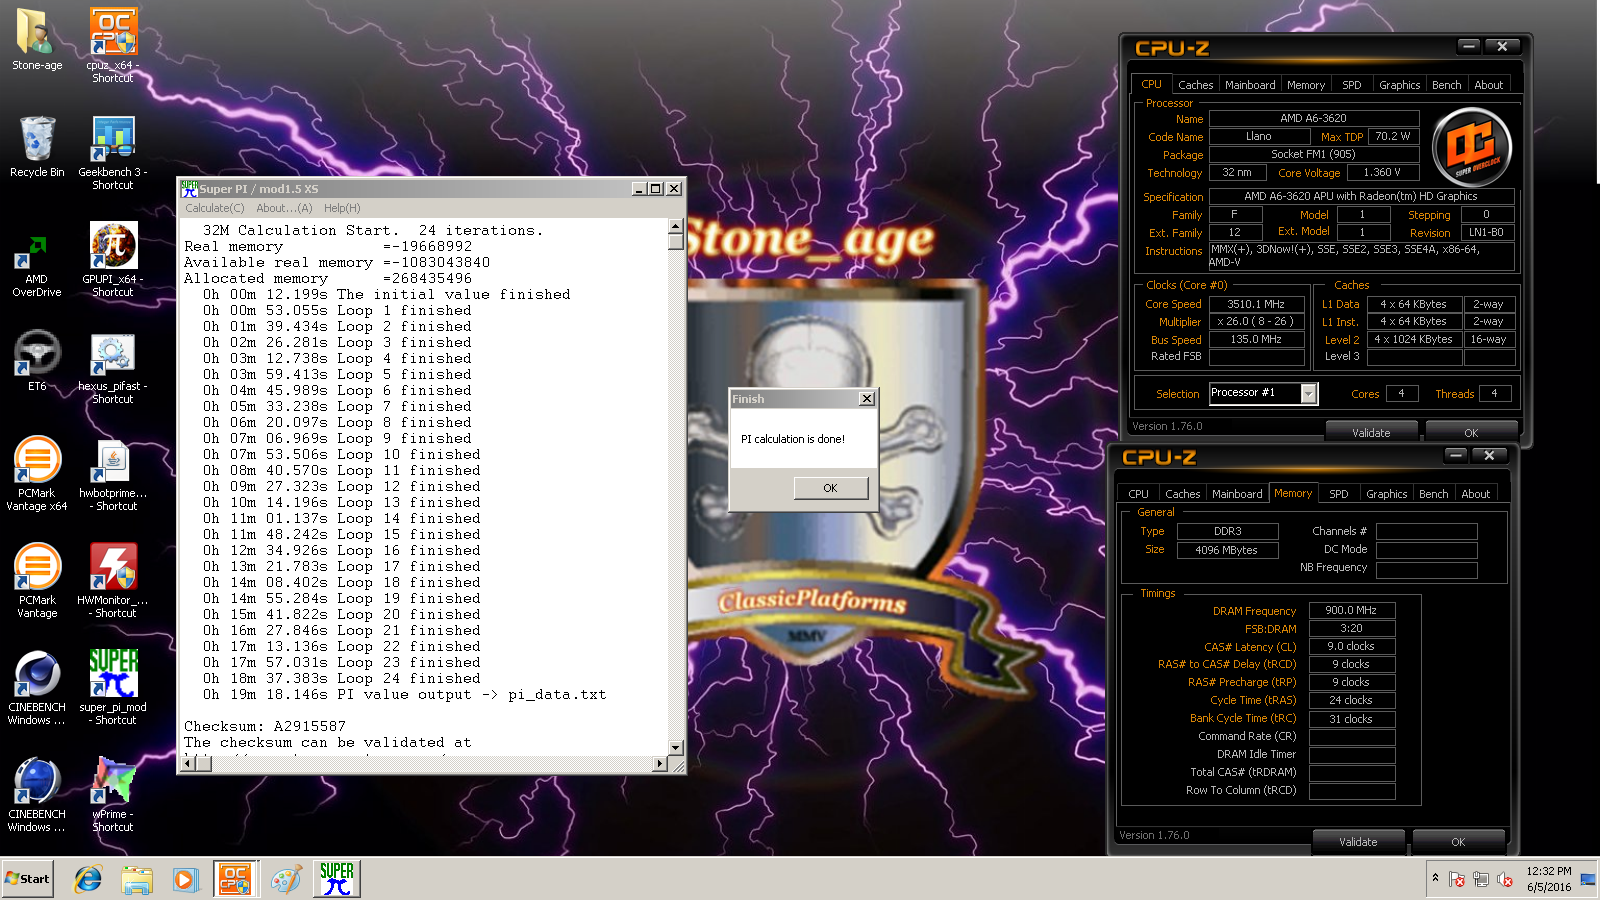
Task: Open the Help(H) menu in Super PI
Action: point(342,208)
